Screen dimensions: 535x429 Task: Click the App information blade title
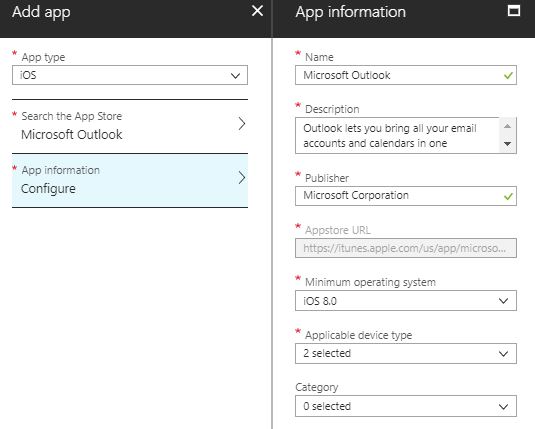351,12
